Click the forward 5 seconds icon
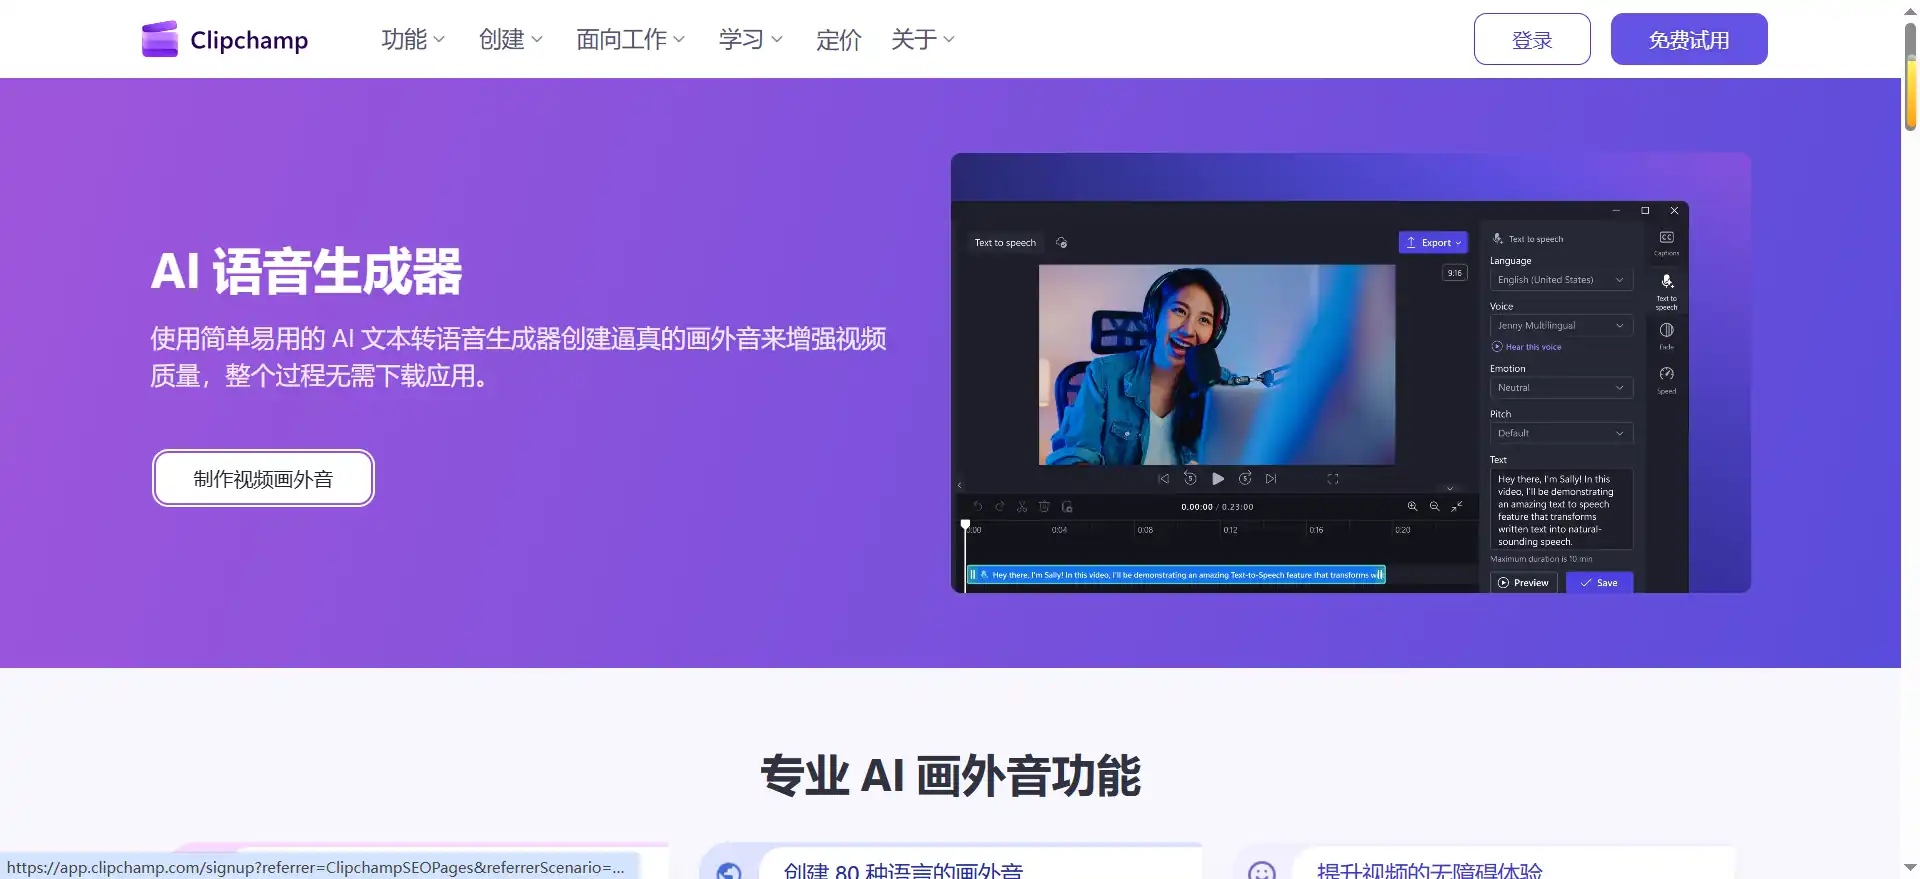The image size is (1920, 879). (x=1245, y=478)
